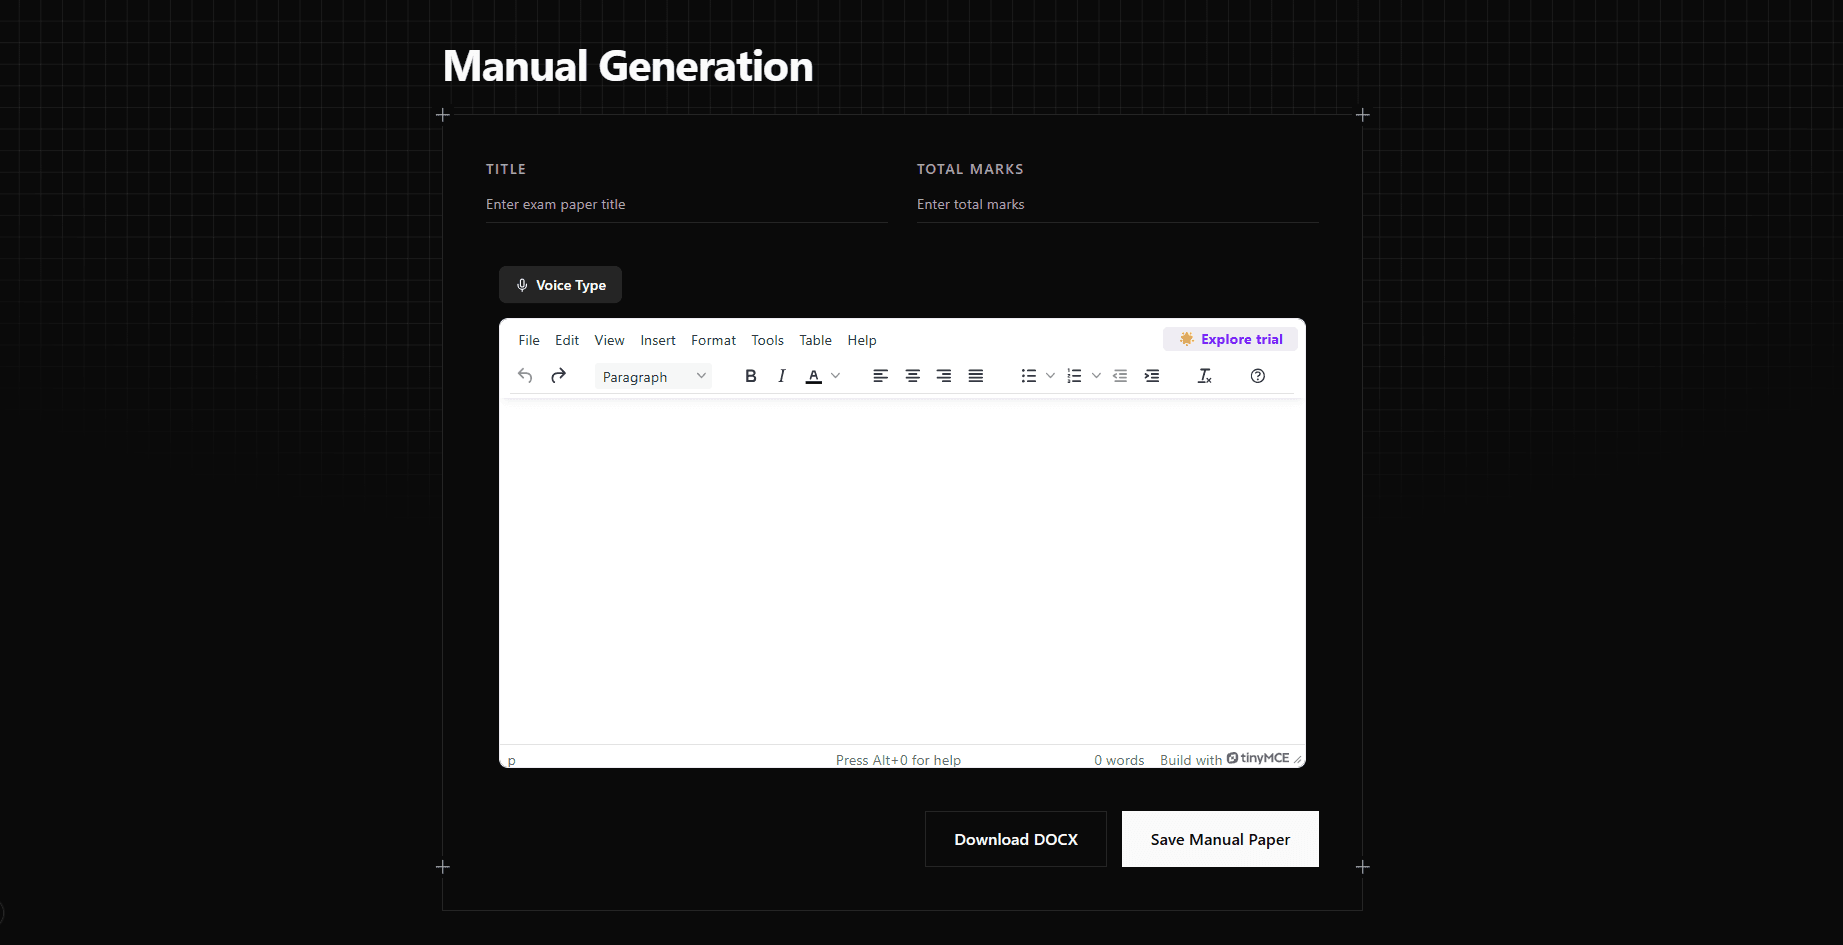Justify the text
Image resolution: width=1843 pixels, height=945 pixels.
(x=976, y=376)
